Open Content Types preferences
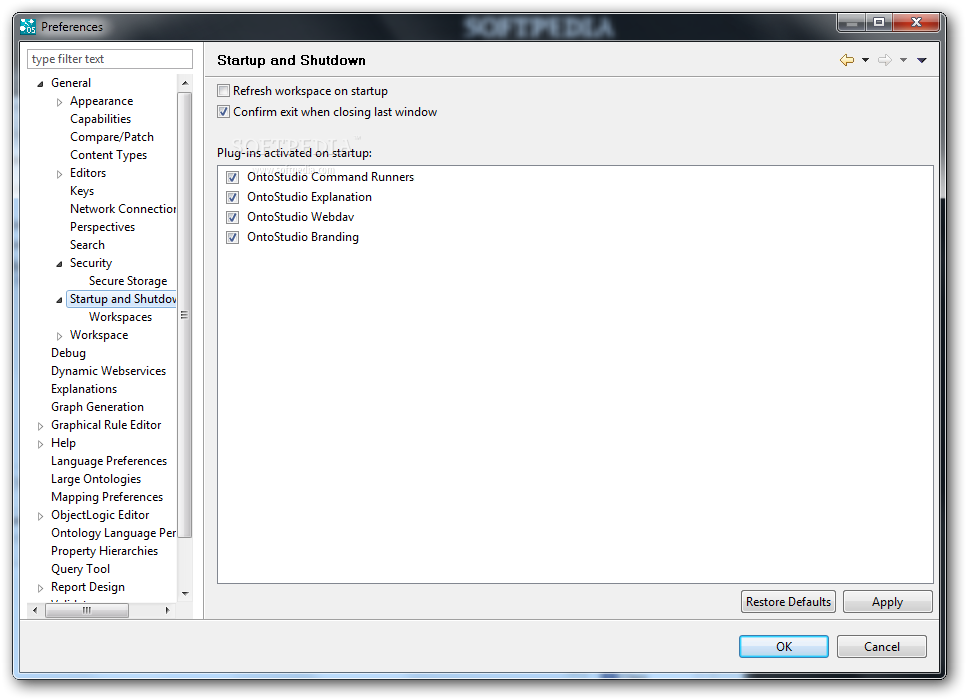 coord(109,155)
